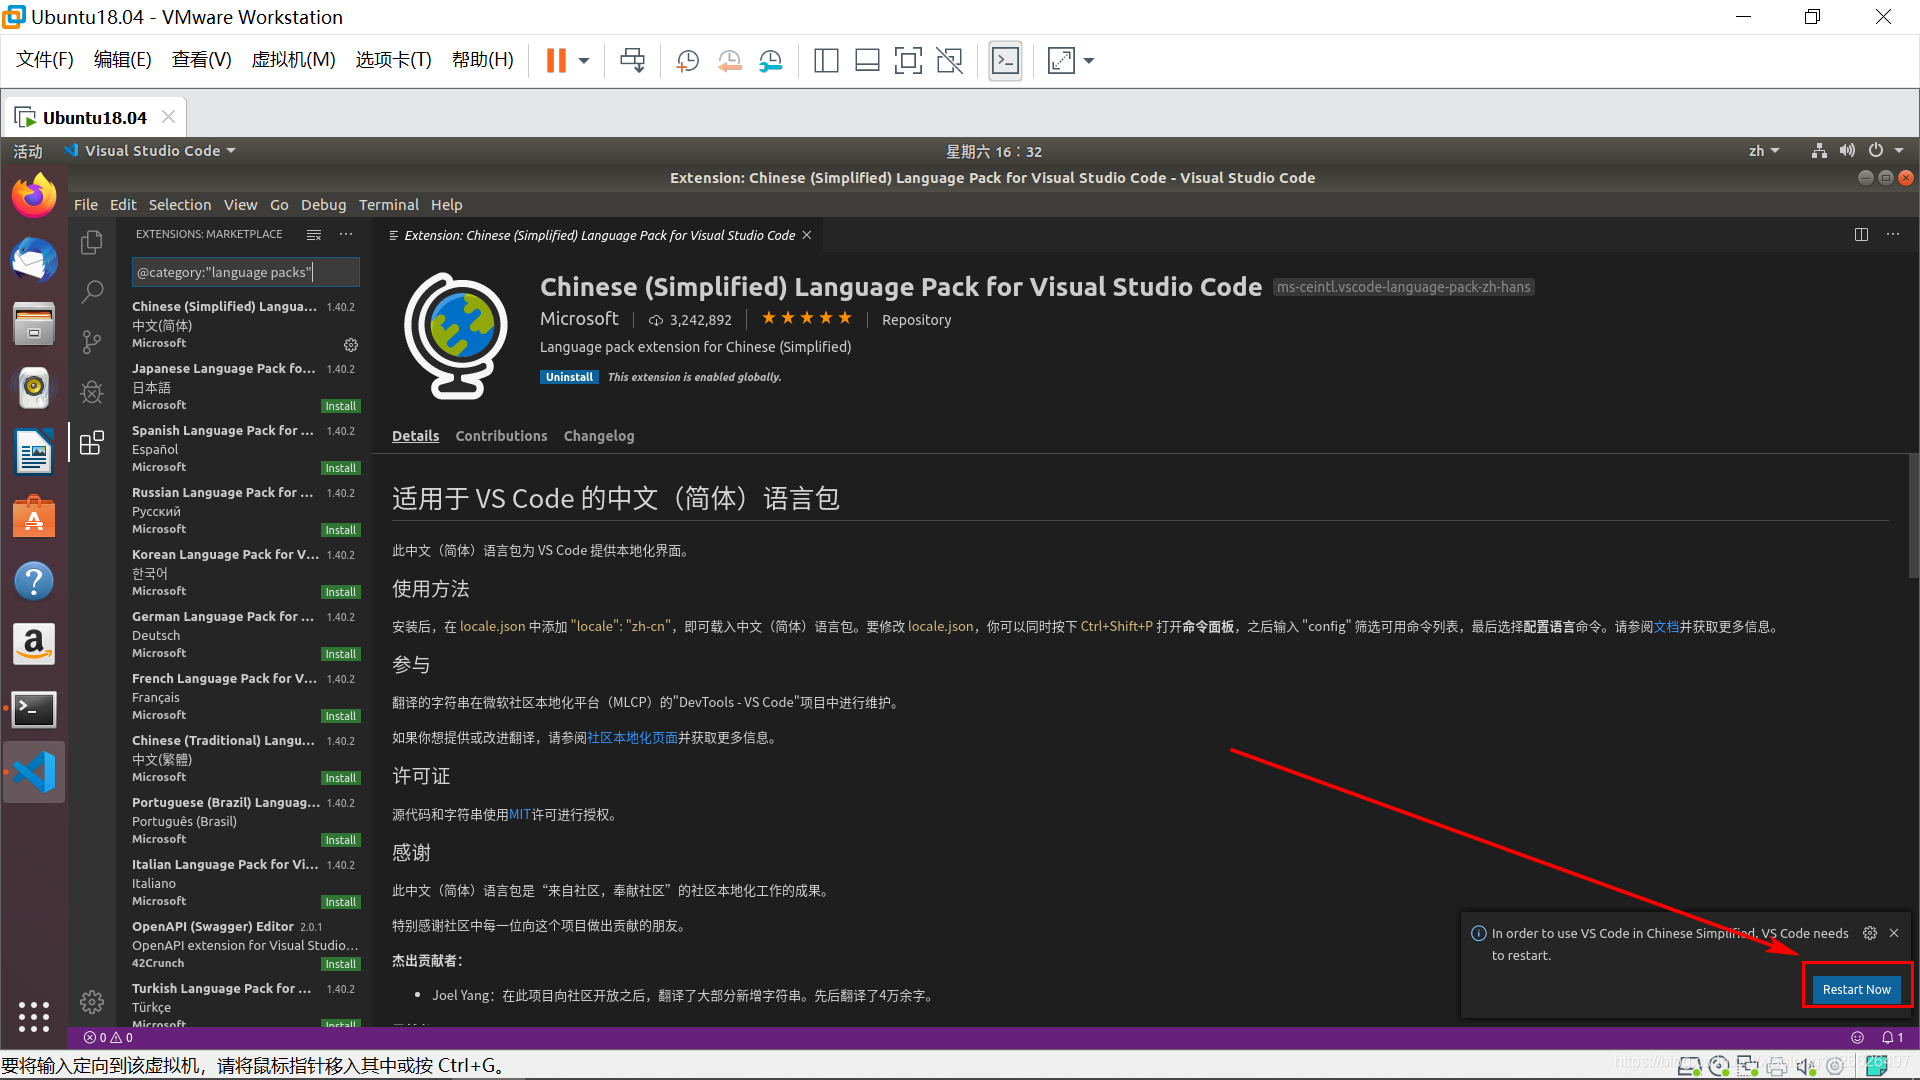This screenshot has width=1920, height=1080.
Task: Click the Chinese Simplified extension gear icon
Action: [351, 345]
